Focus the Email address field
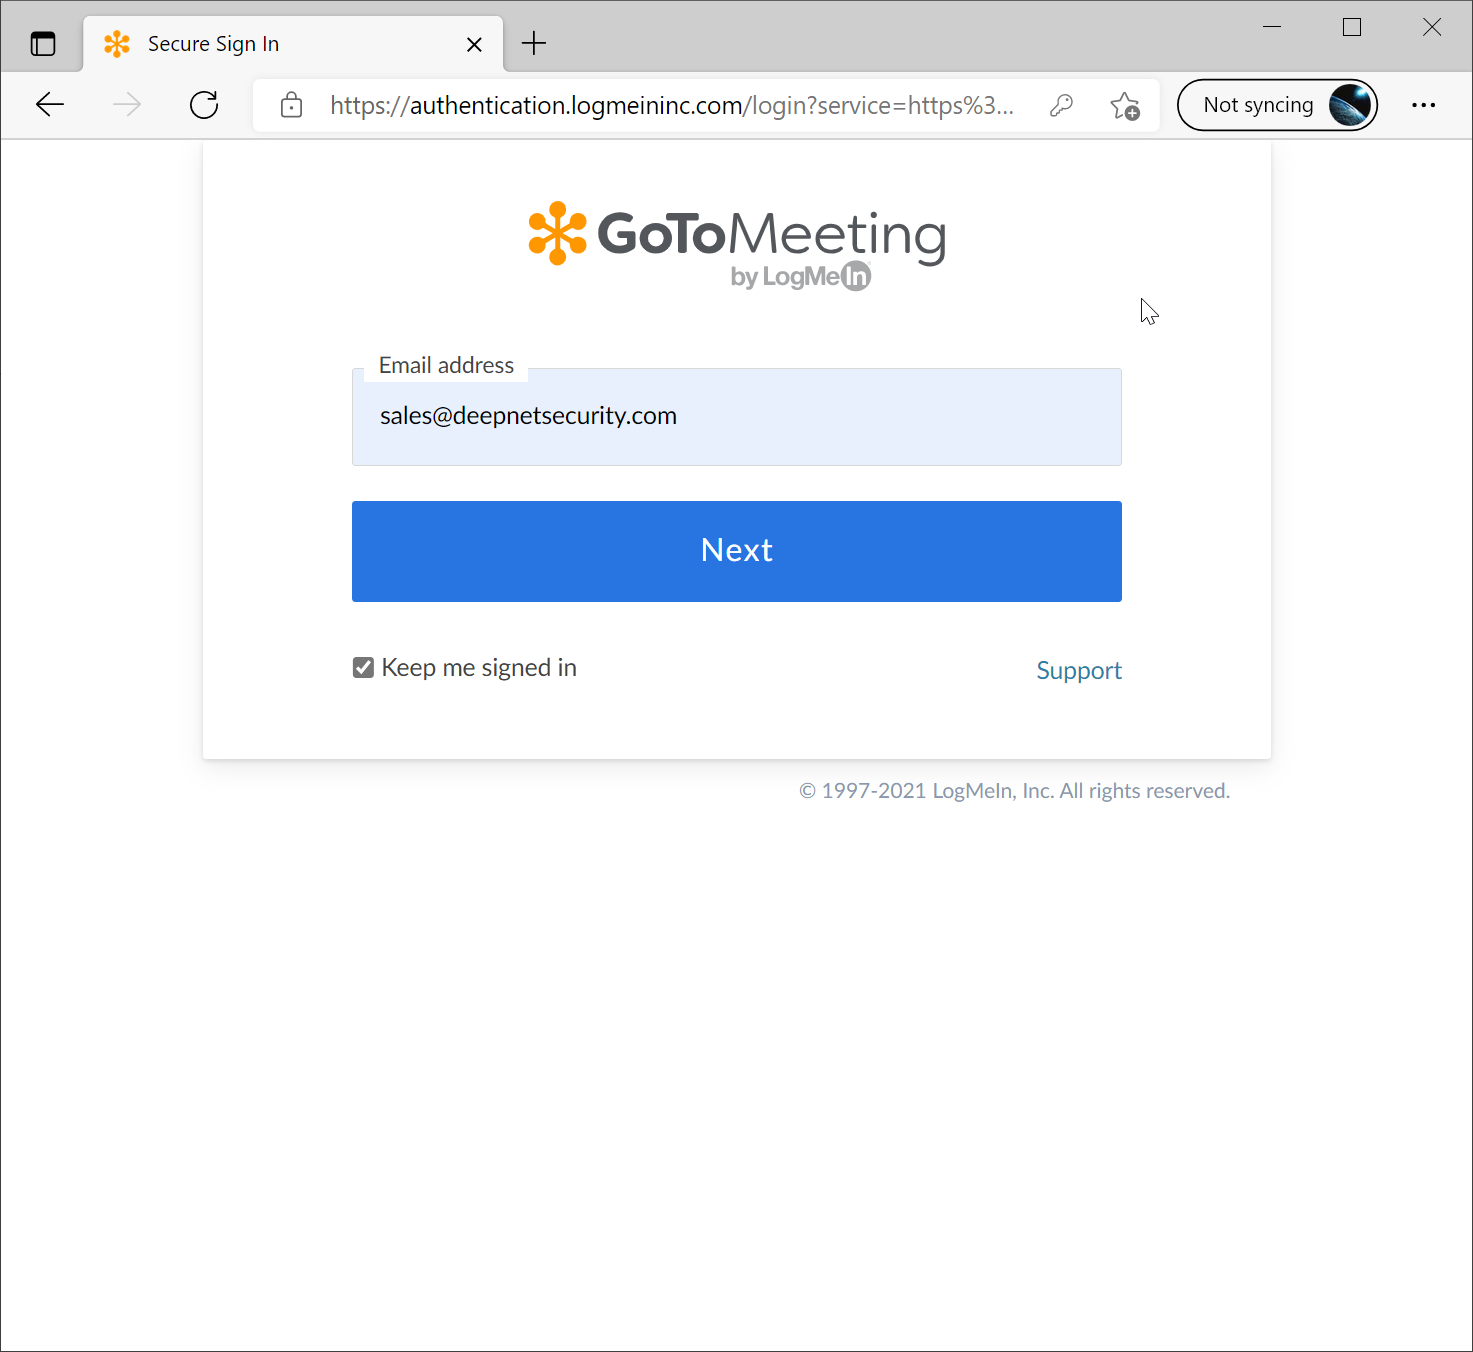 [x=736, y=417]
